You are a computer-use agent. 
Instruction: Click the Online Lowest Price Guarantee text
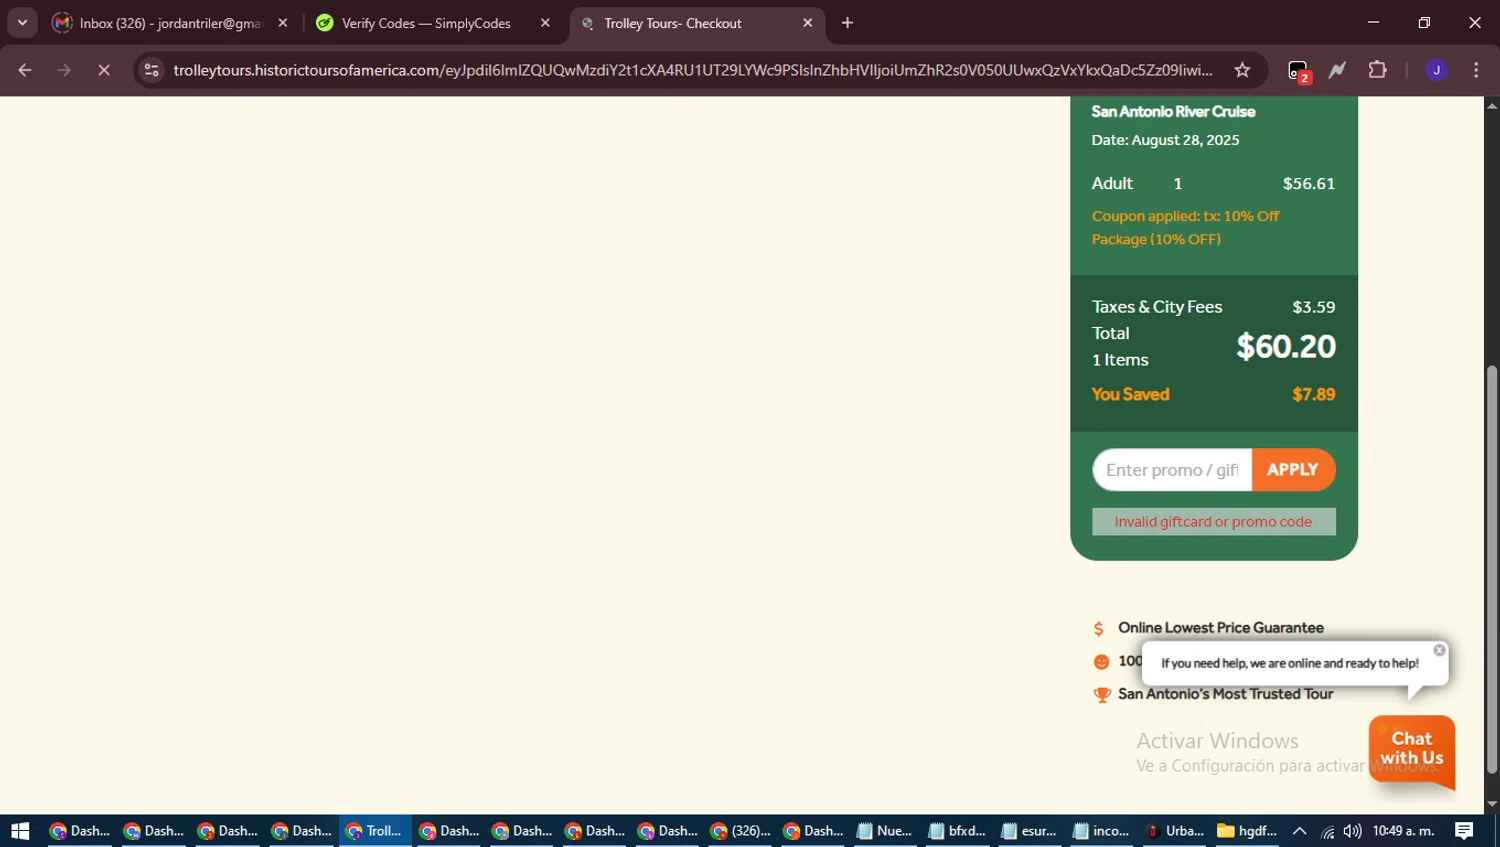point(1221,628)
